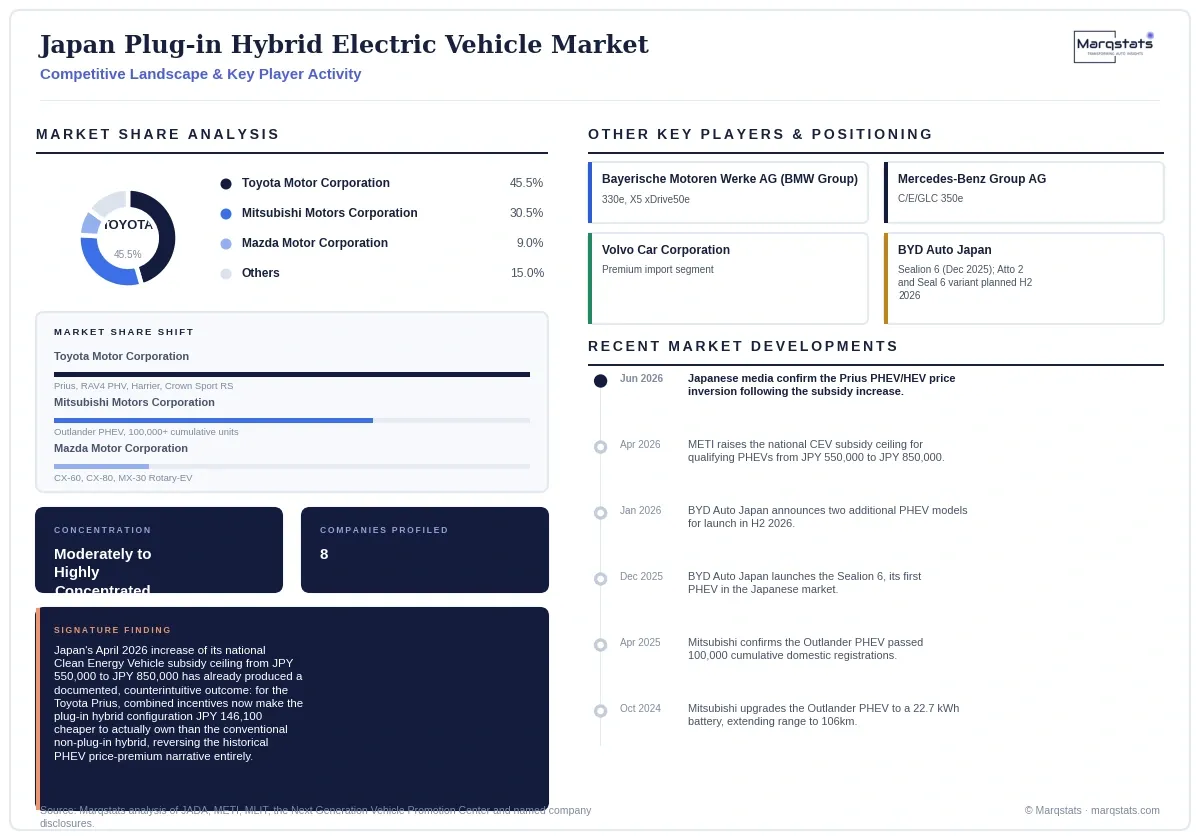1200x840 pixels.
Task: Click the Recent Market Developments heading
Action: 743,346
